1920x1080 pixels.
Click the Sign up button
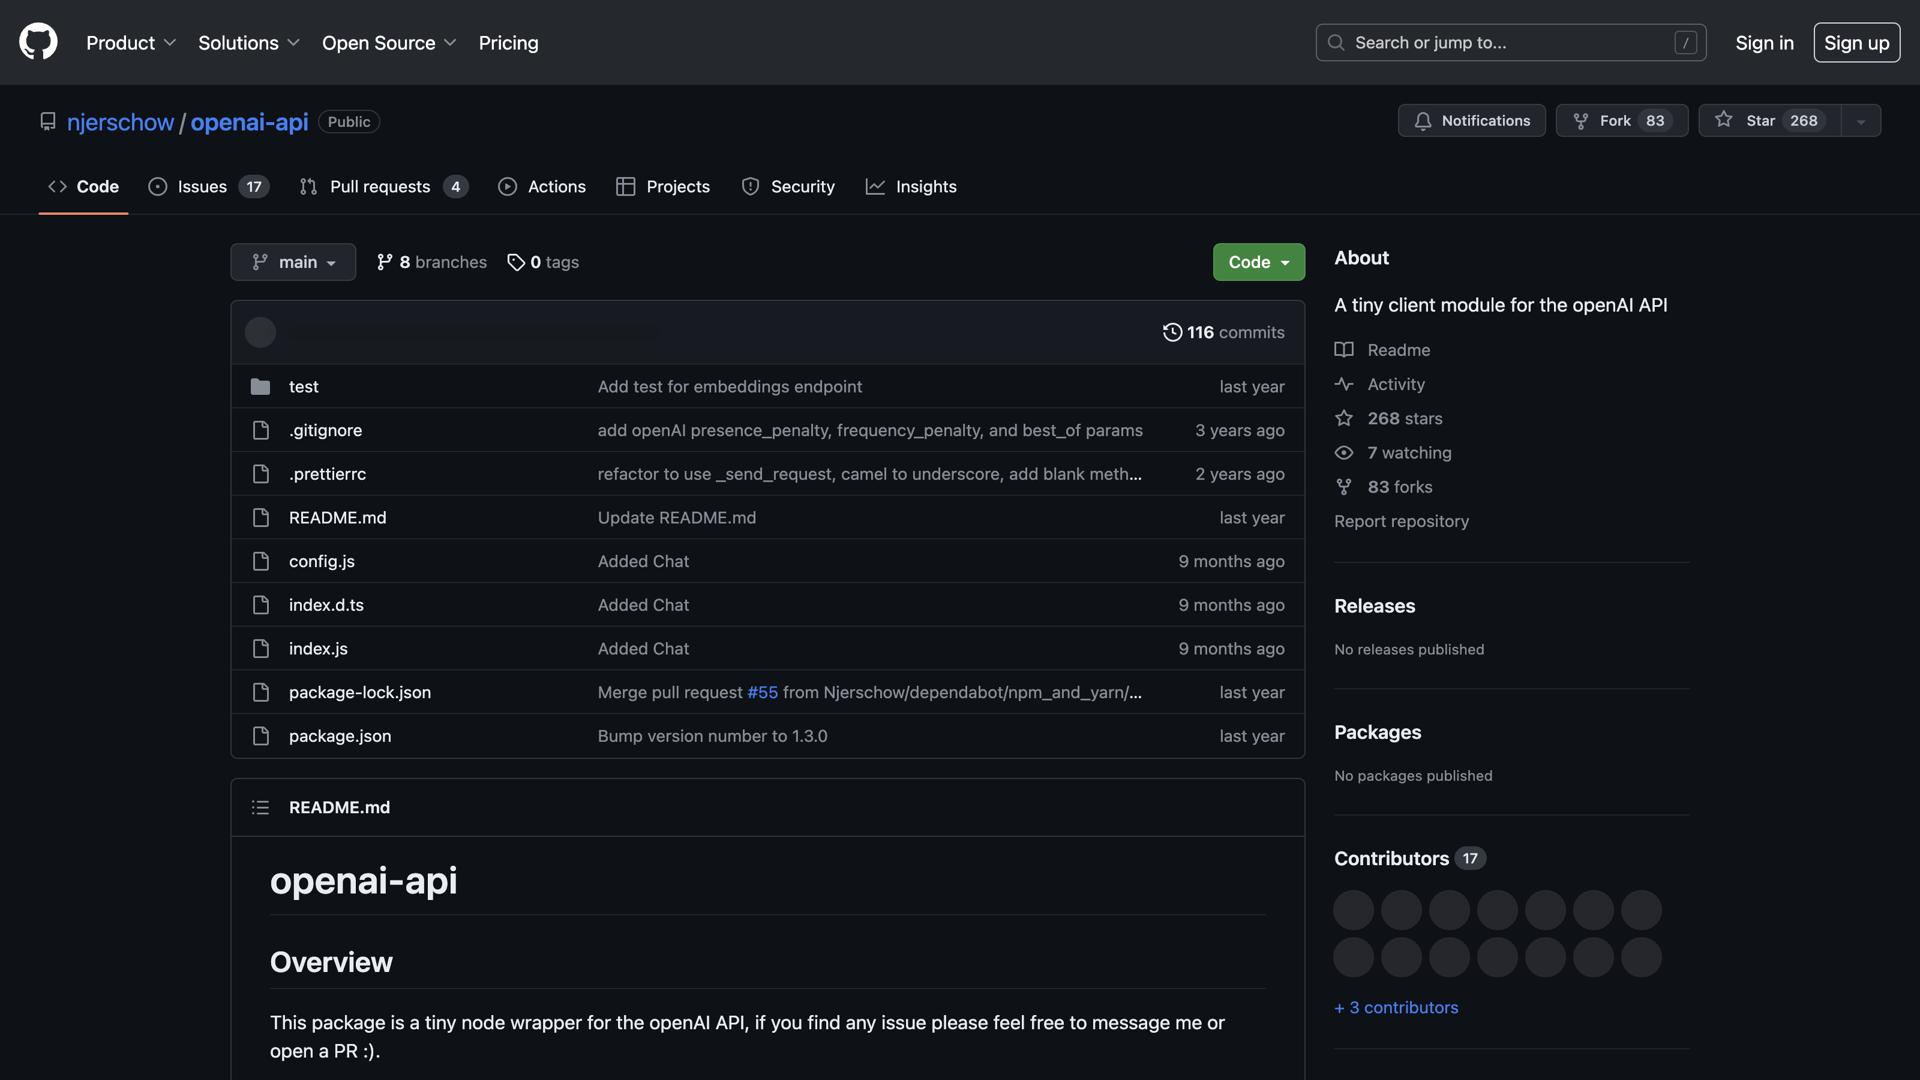tap(1856, 42)
